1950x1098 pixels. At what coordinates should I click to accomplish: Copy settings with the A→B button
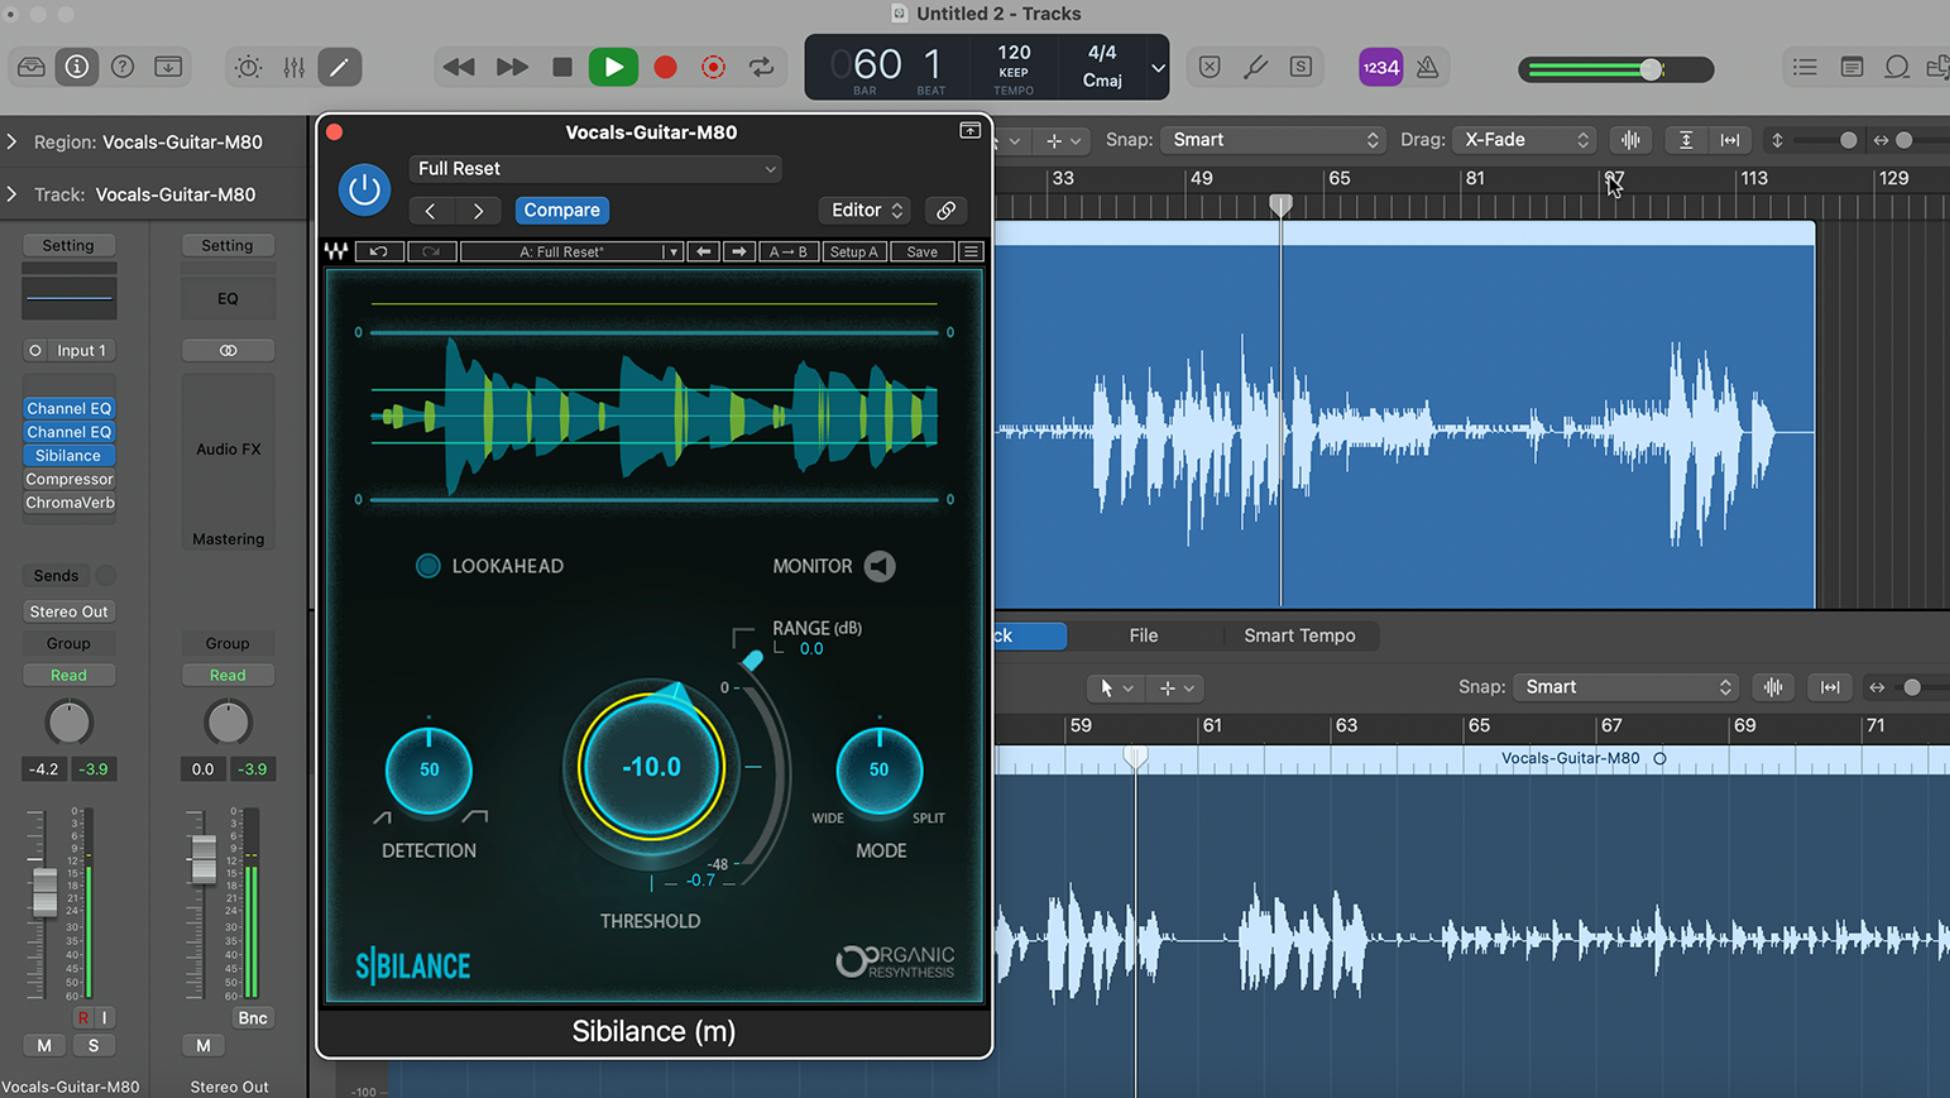[788, 252]
